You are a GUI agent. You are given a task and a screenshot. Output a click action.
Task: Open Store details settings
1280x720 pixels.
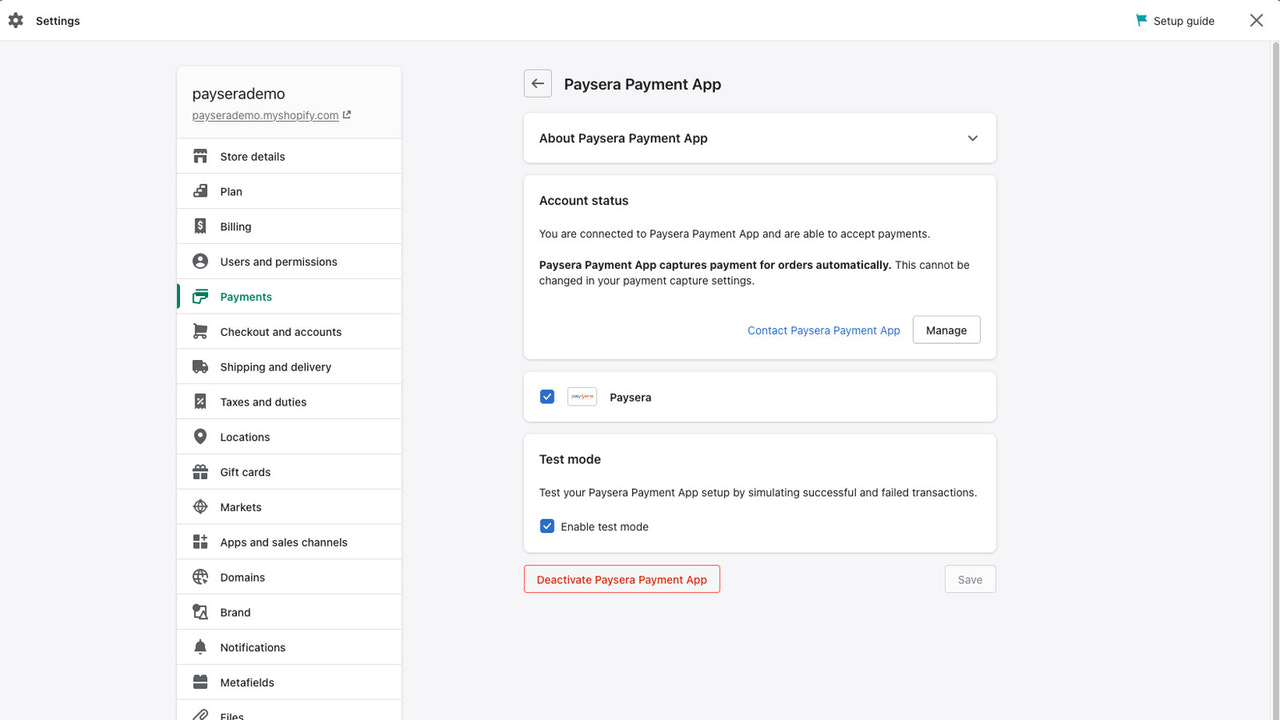(x=289, y=156)
